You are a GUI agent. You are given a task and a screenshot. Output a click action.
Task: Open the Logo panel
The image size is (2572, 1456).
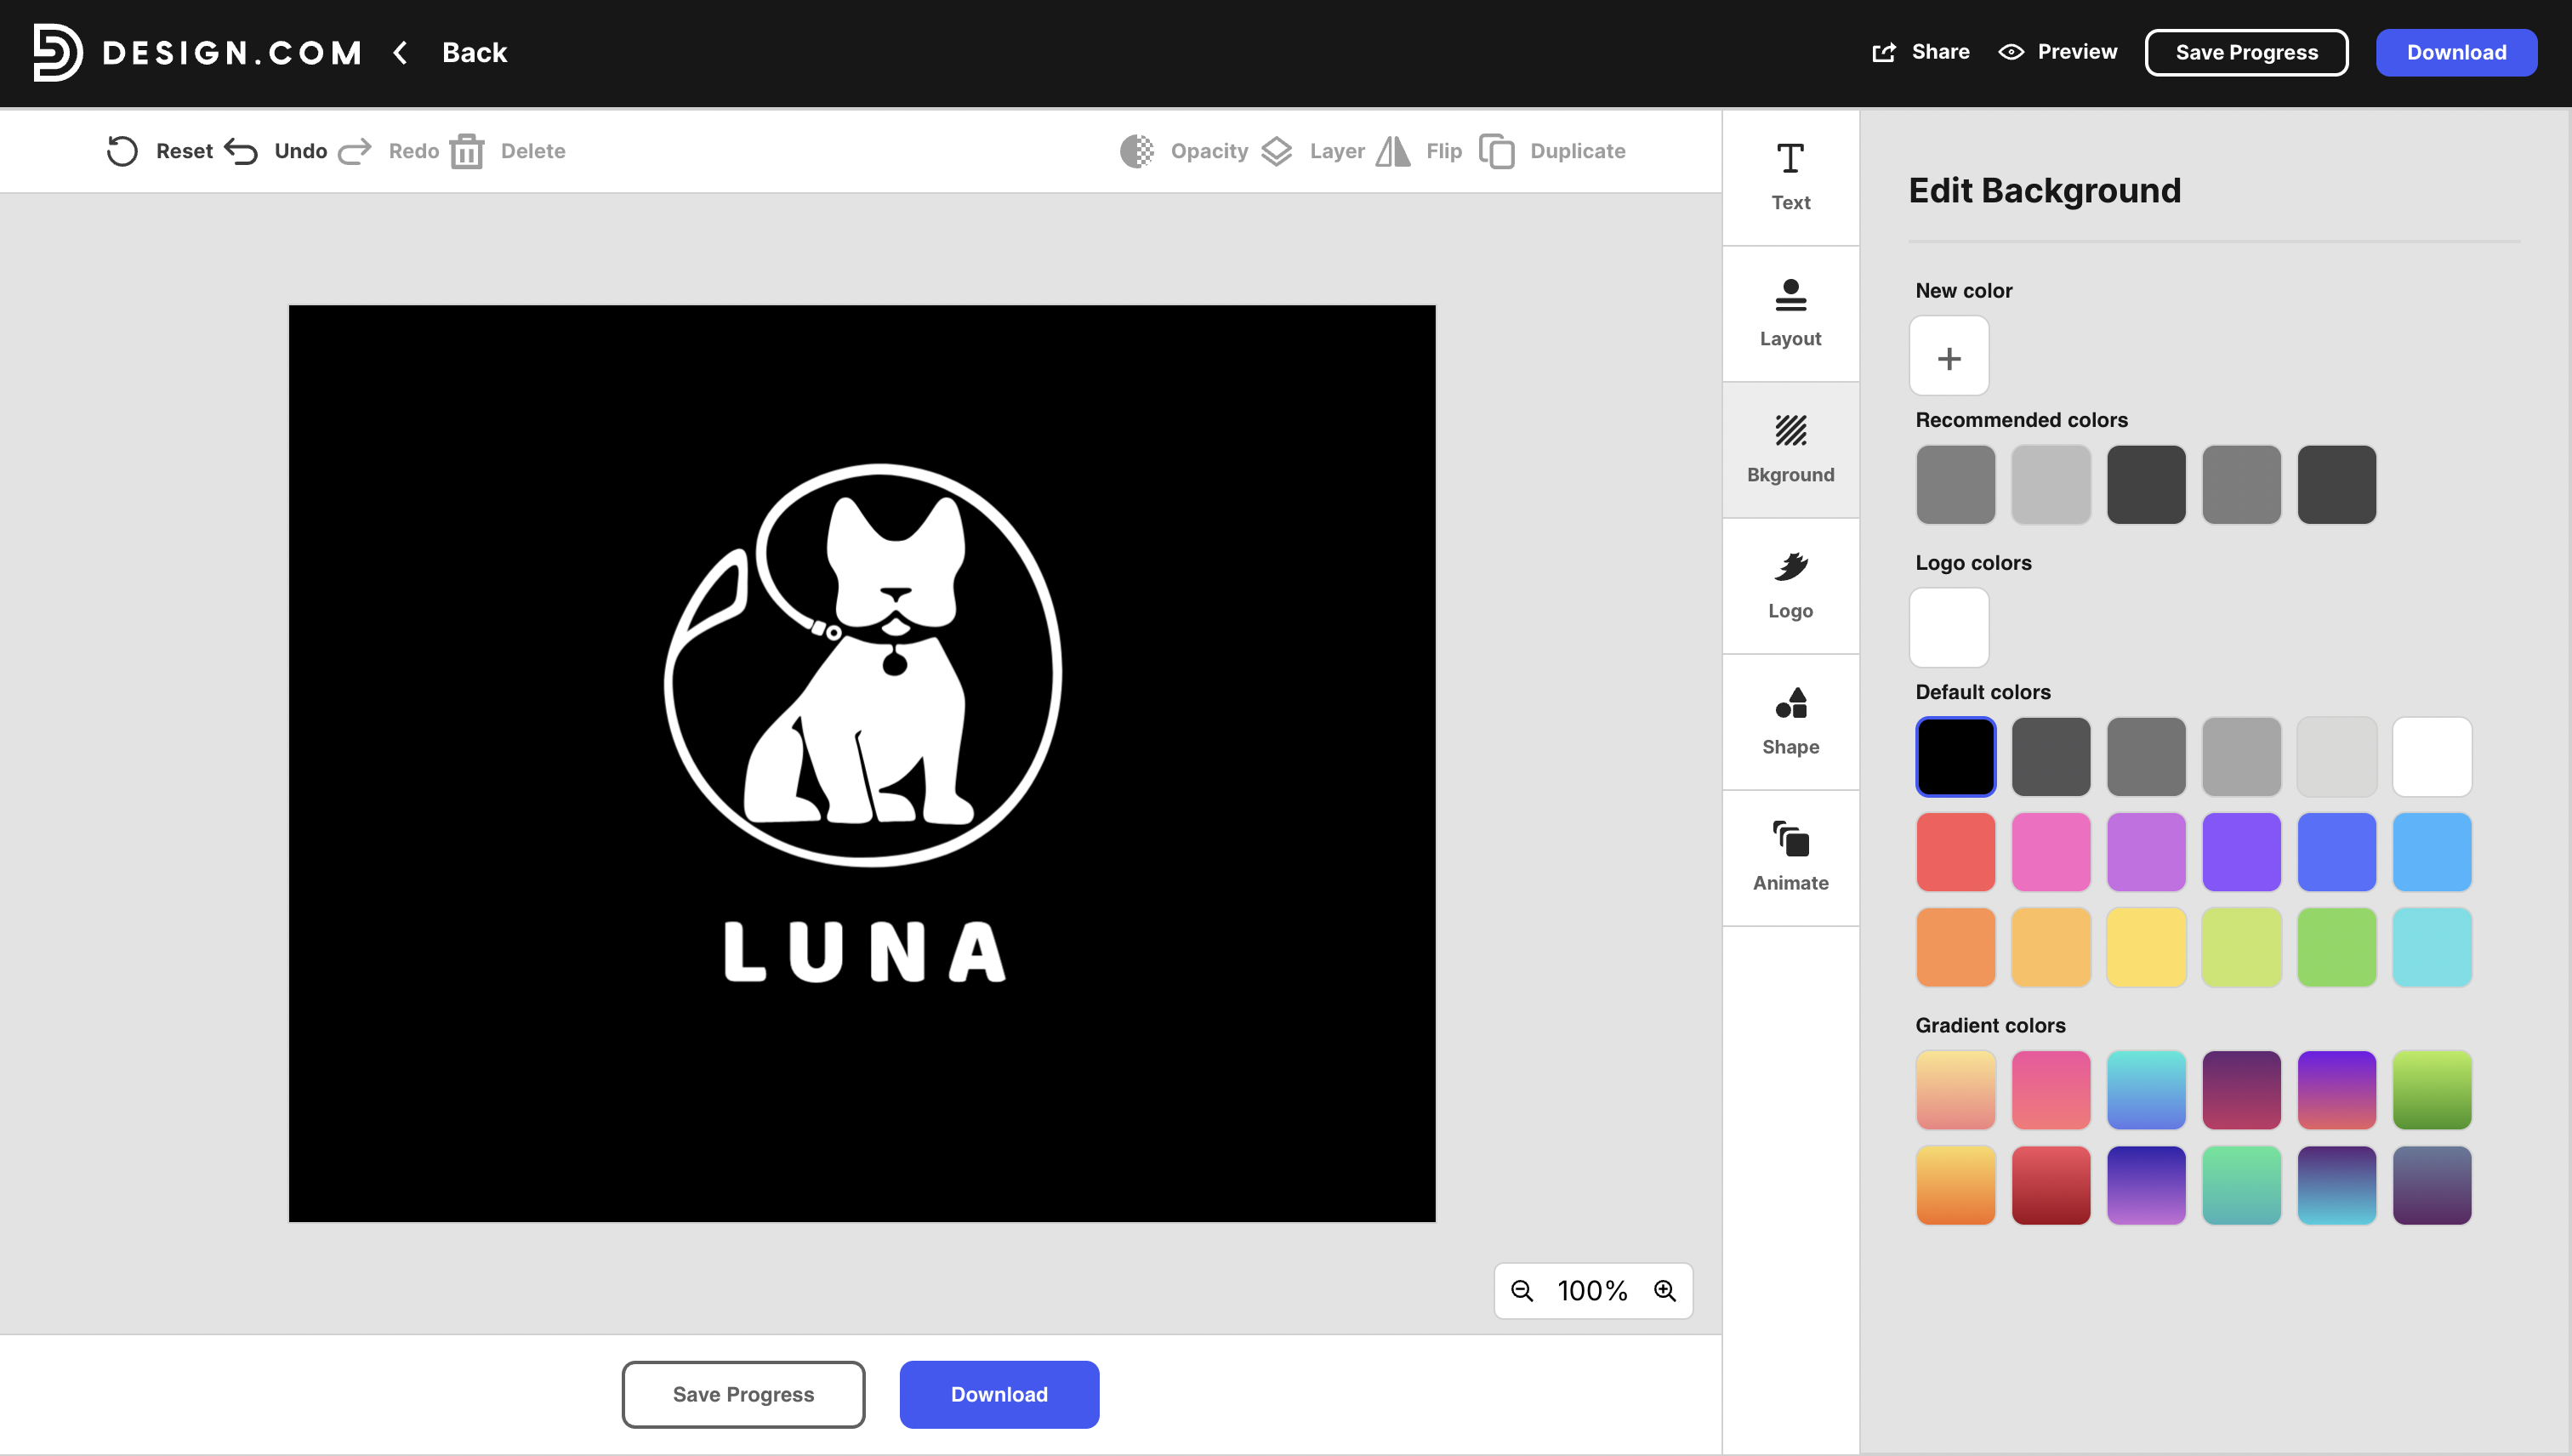pyautogui.click(x=1791, y=586)
